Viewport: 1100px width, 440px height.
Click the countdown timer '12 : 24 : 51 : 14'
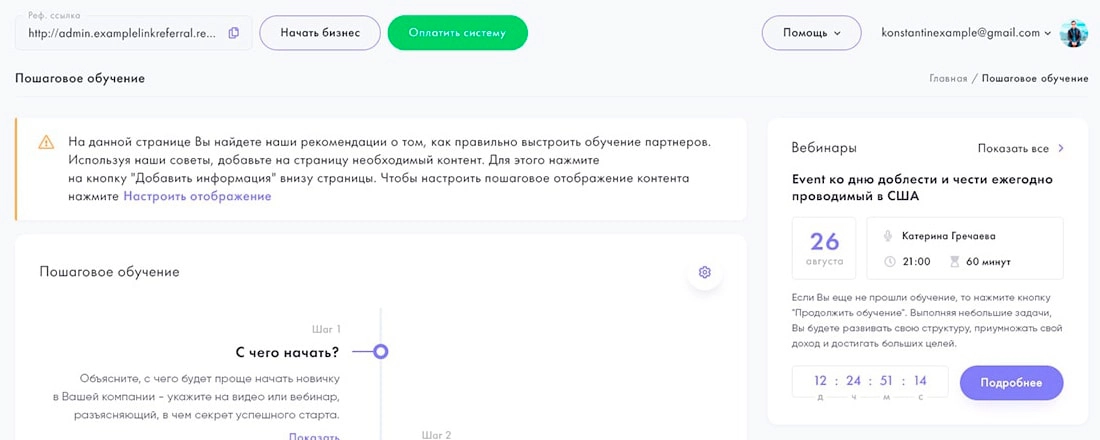870,384
